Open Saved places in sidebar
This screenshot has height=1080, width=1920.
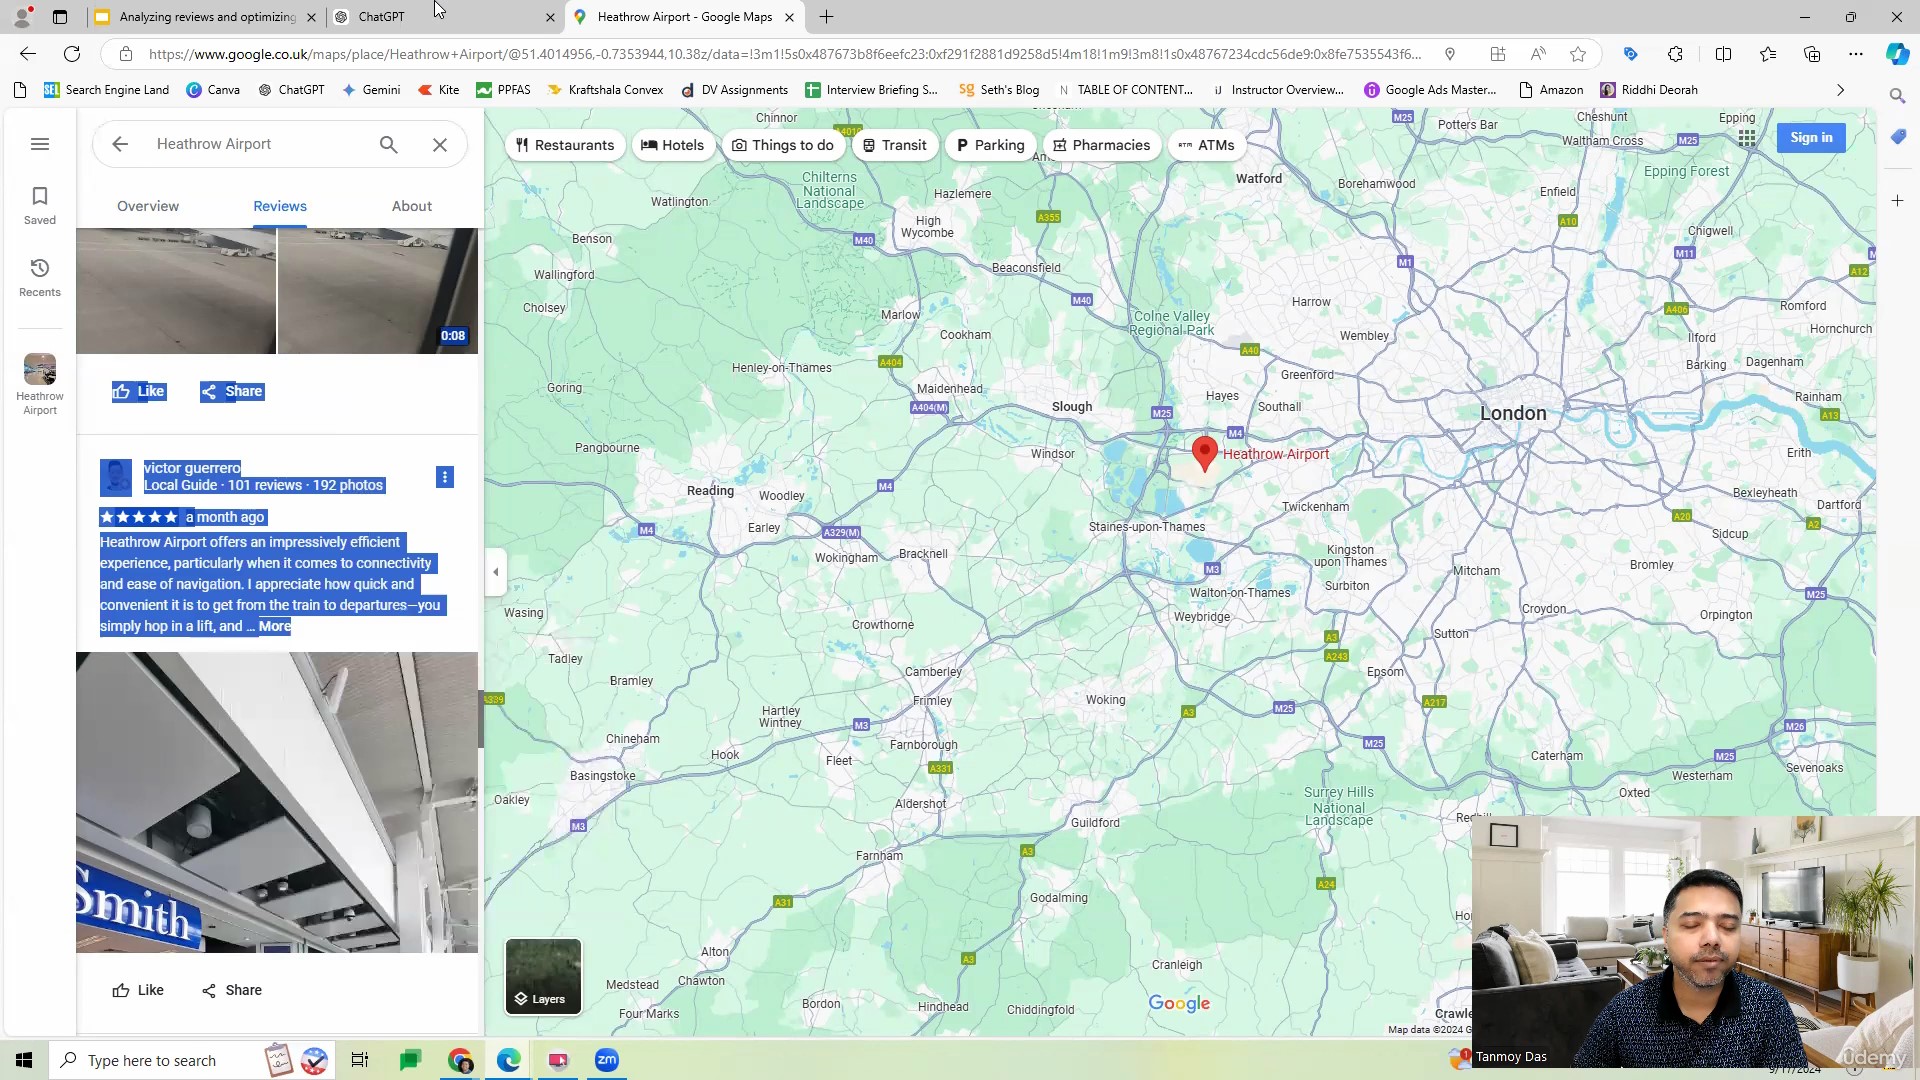point(40,206)
